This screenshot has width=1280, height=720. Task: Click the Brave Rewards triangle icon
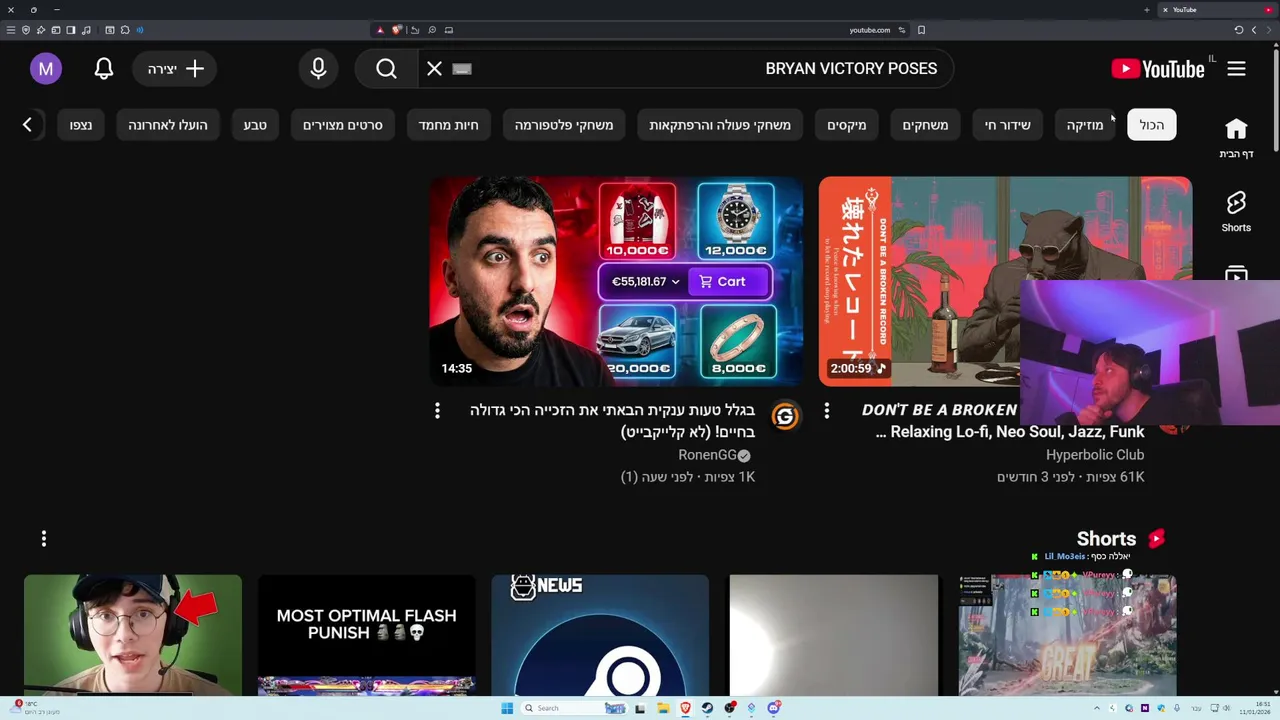point(380,30)
